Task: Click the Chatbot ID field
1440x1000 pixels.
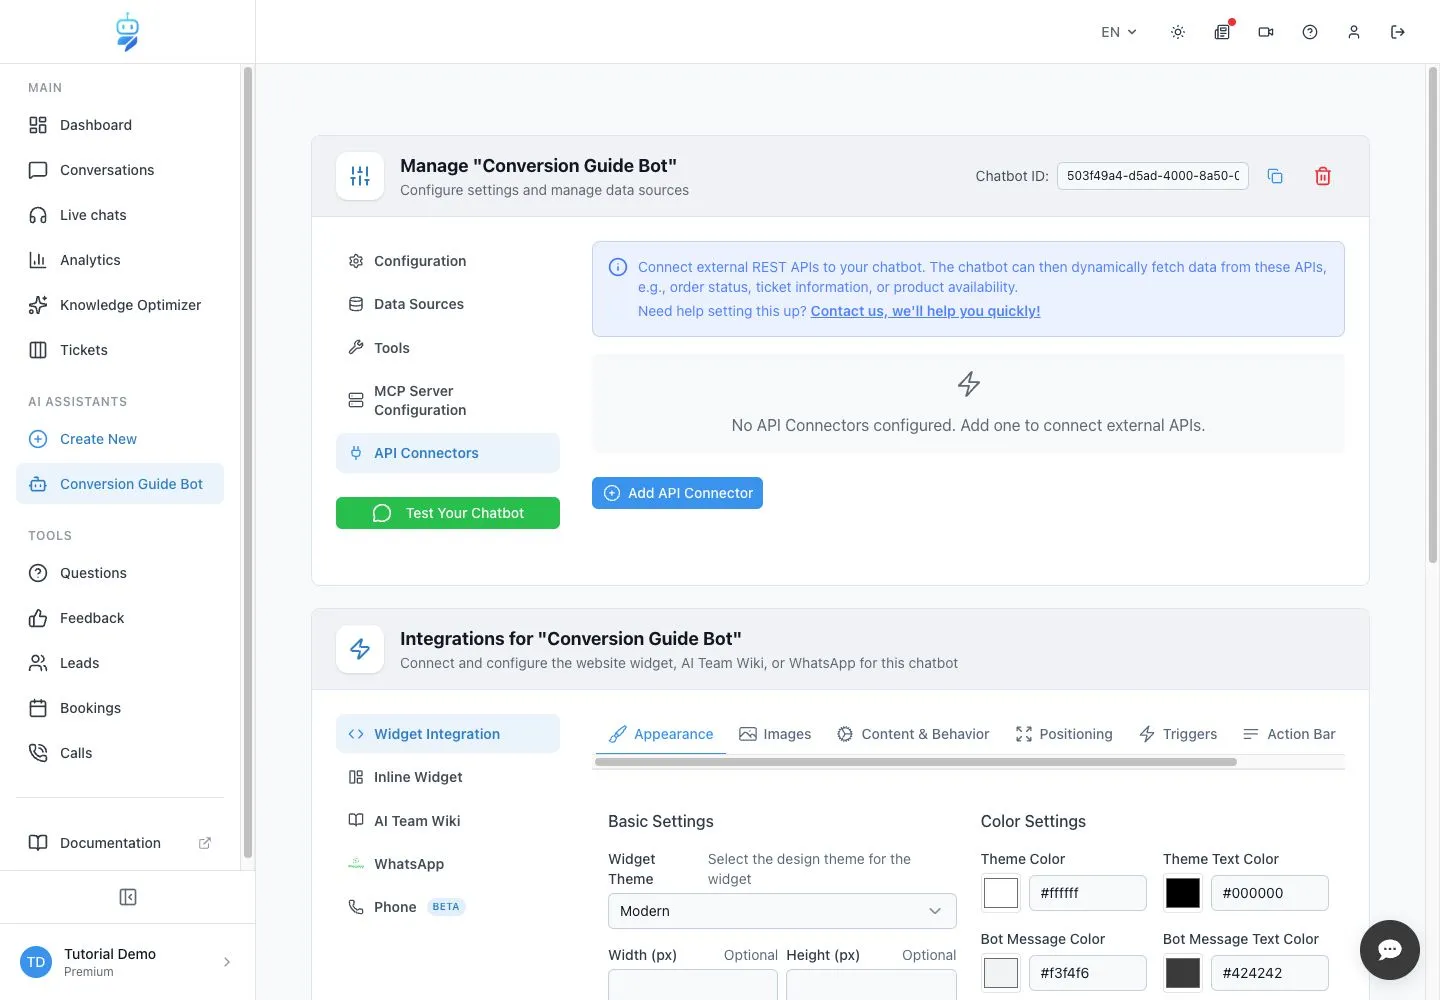Action: (x=1153, y=176)
